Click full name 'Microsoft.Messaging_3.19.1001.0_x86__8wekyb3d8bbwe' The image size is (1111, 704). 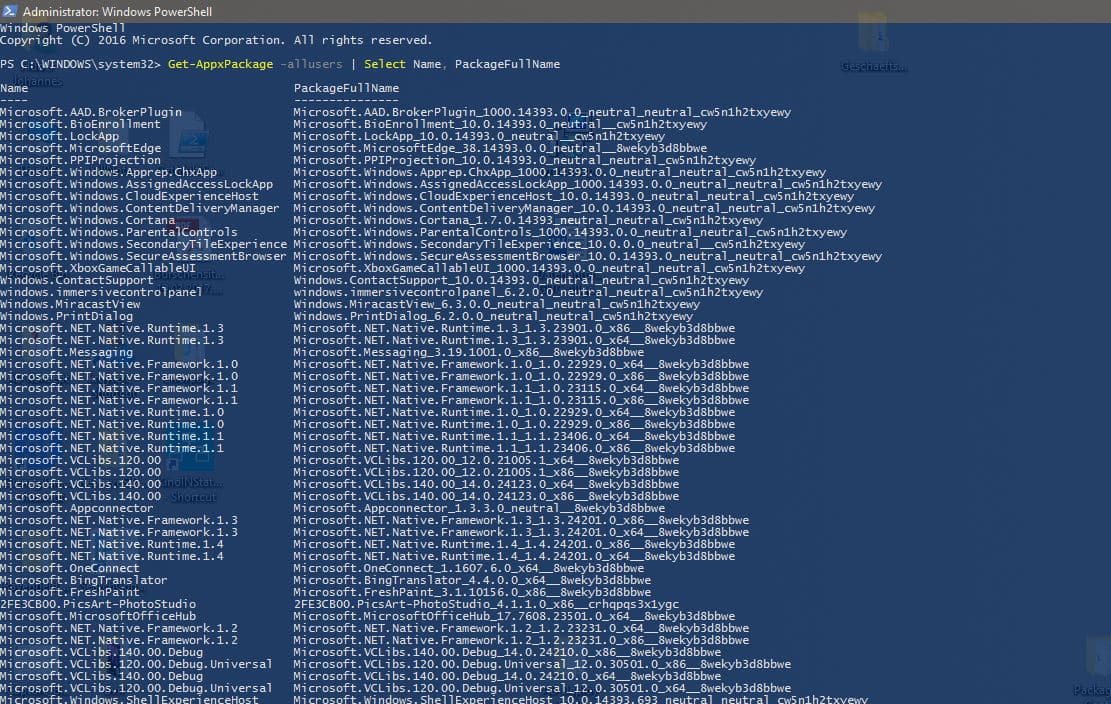[x=469, y=352]
